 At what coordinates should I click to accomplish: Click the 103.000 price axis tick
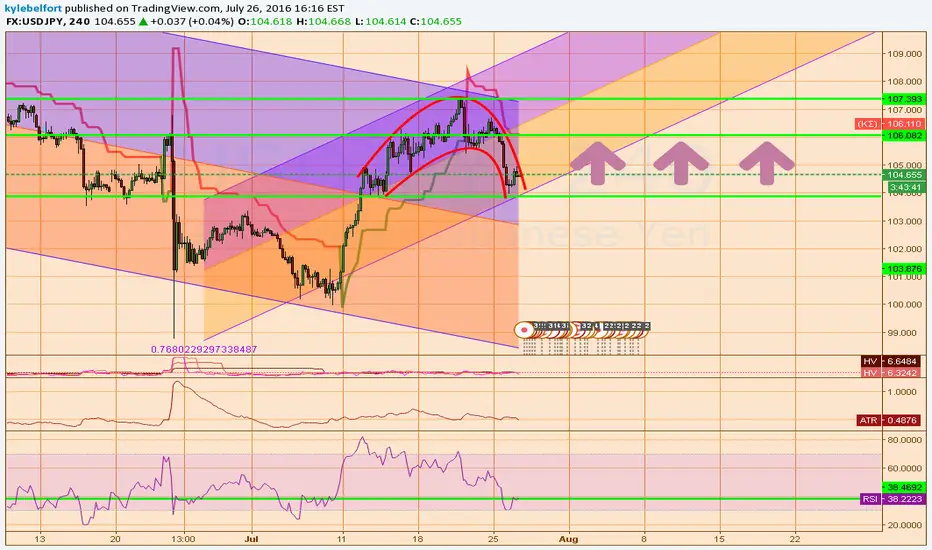905,221
